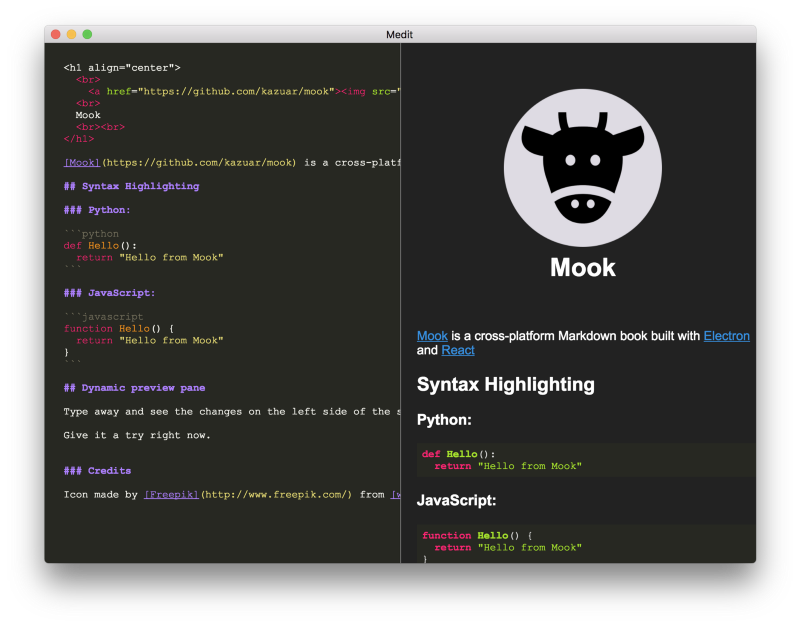The width and height of the screenshot is (800, 626).
Task: Click the Python code block in preview
Action: (585, 460)
